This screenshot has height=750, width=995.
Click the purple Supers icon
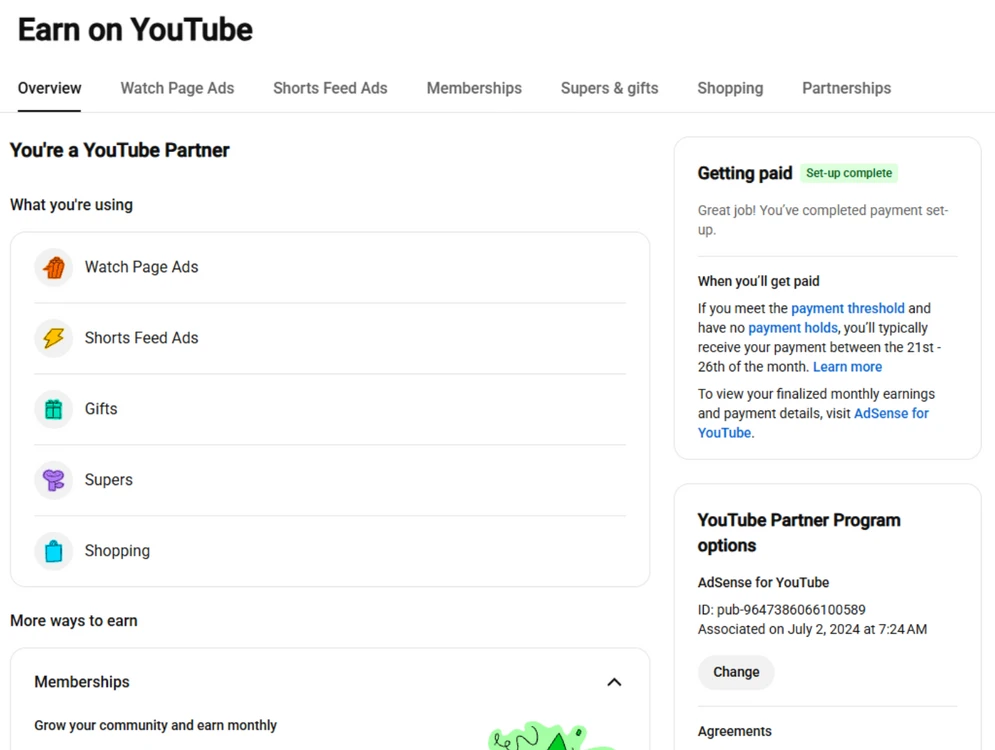click(x=54, y=480)
